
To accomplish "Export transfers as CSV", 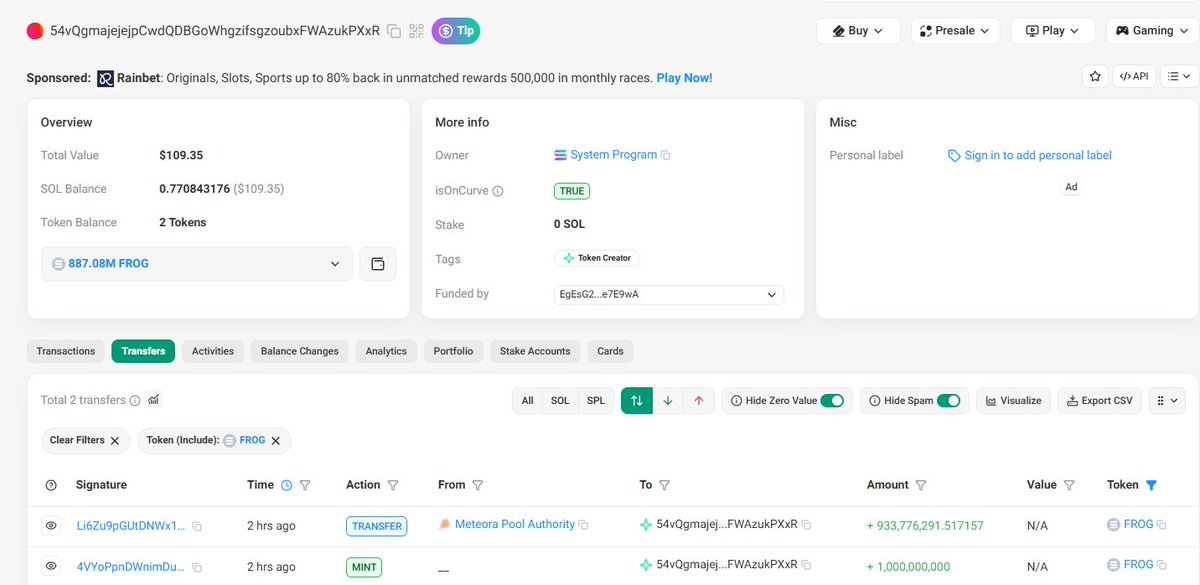I will [x=1099, y=401].
